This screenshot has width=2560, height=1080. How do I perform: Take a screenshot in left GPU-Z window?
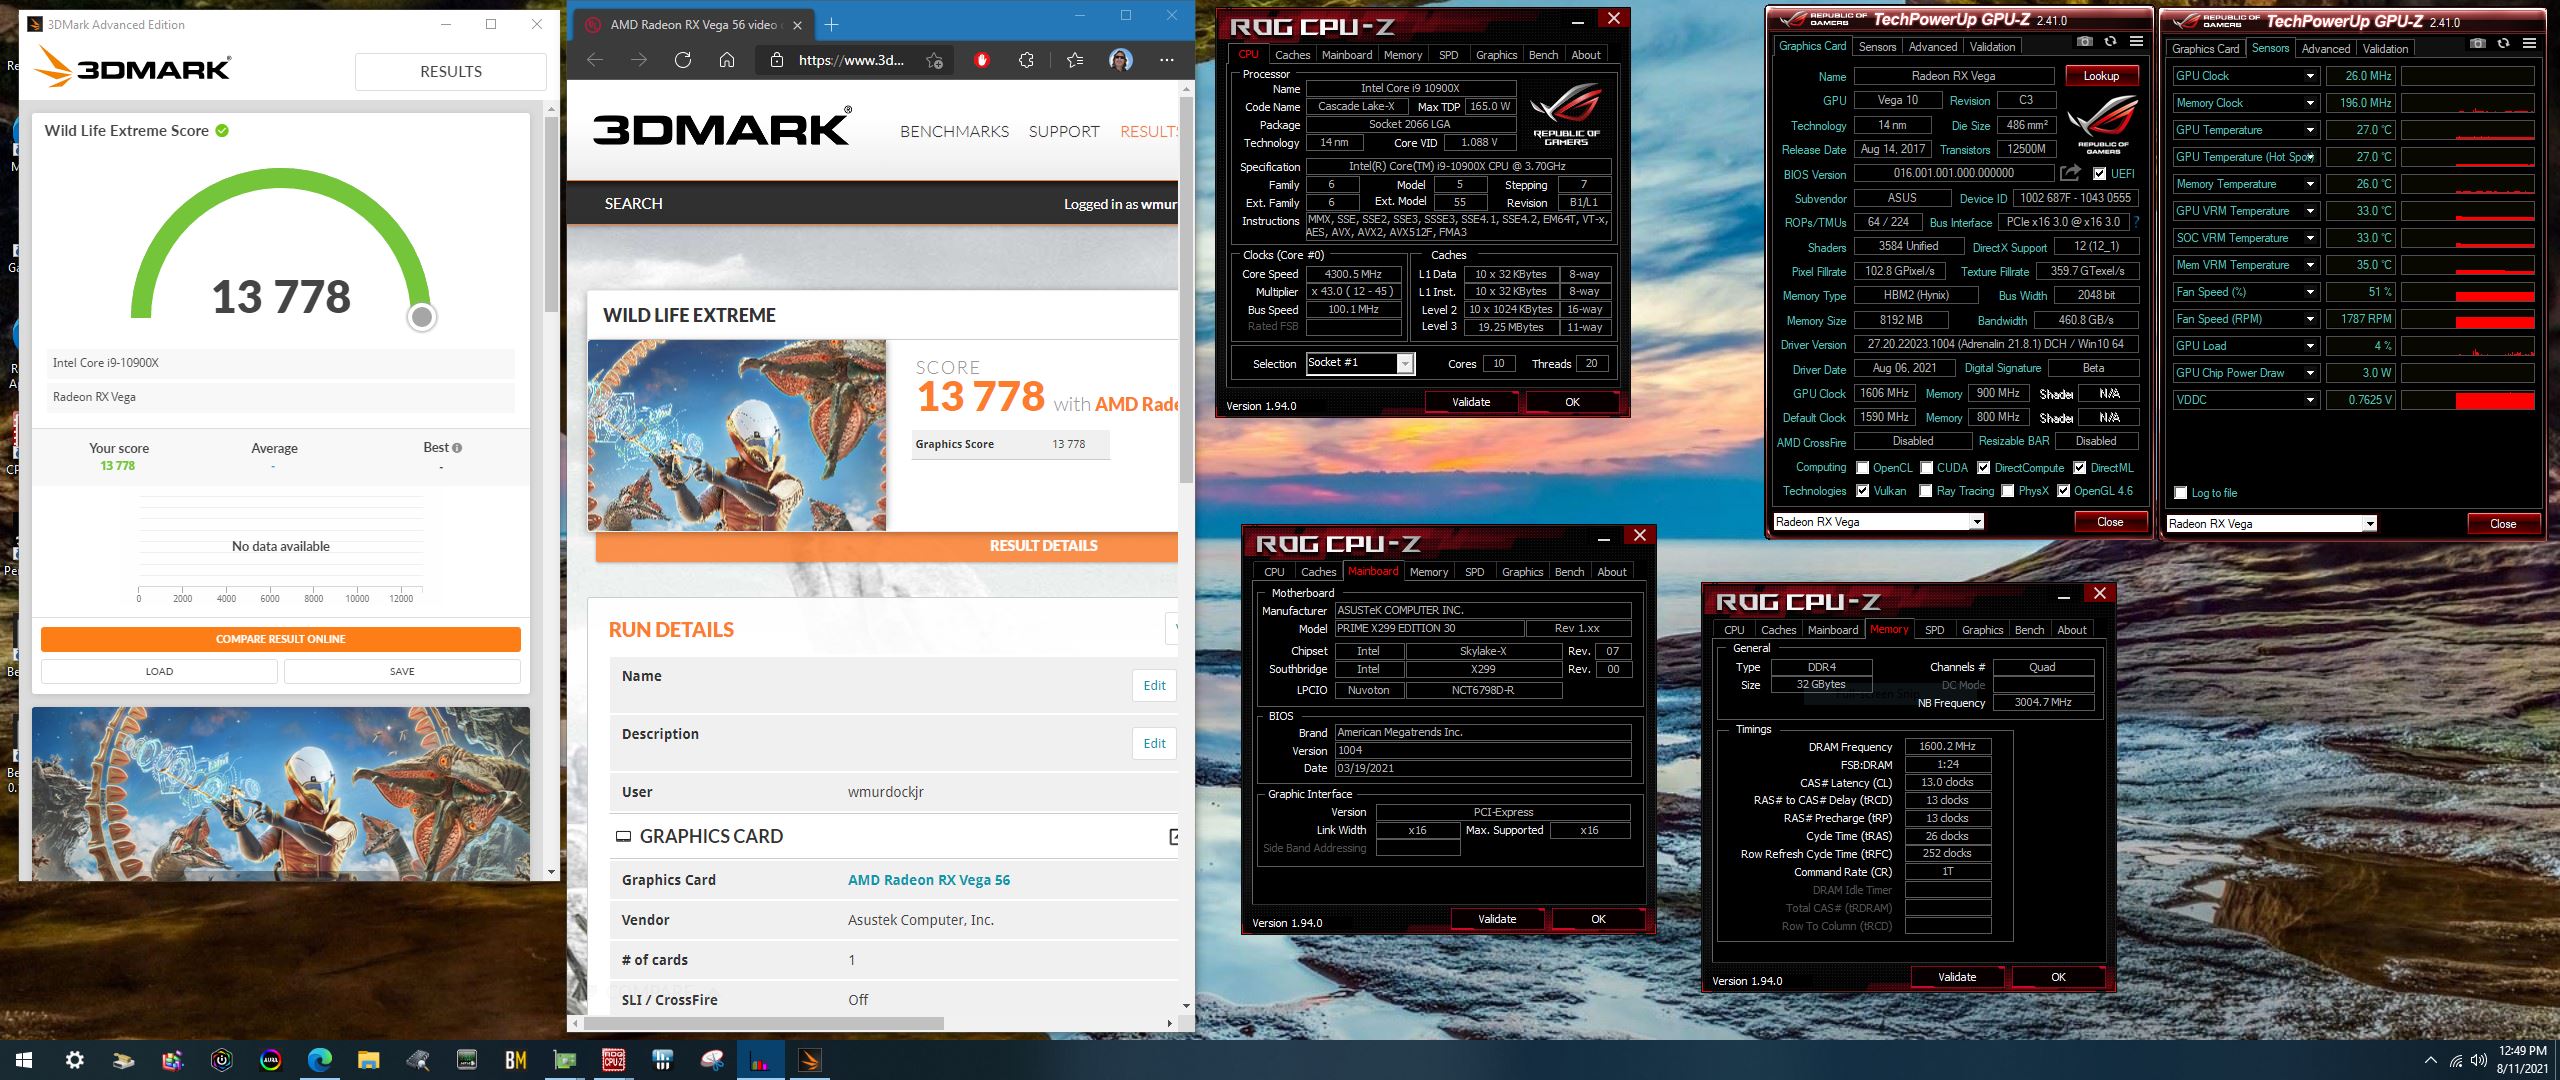tap(2084, 41)
